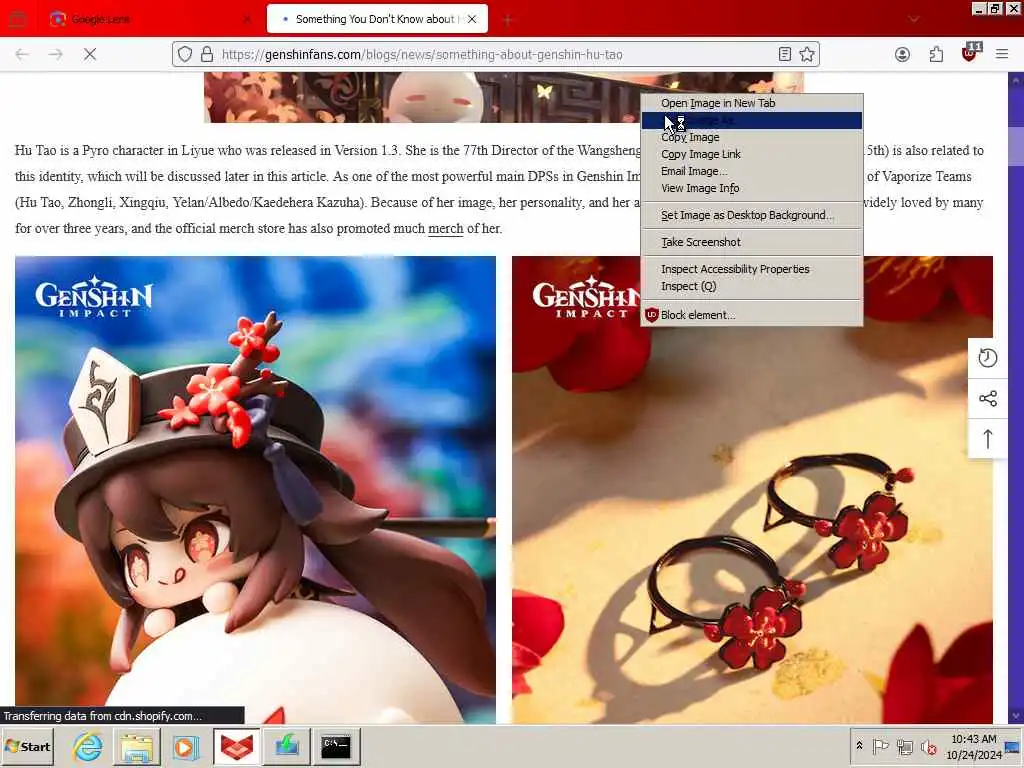Jump to top with the up arrow icon
The image size is (1024, 768).
click(987, 439)
